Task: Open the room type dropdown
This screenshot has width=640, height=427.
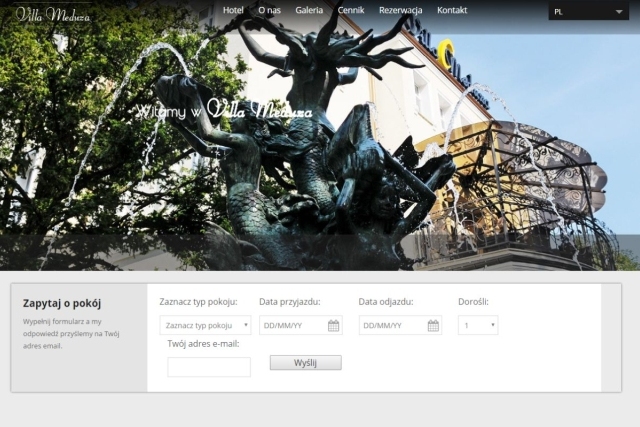Action: pos(205,325)
